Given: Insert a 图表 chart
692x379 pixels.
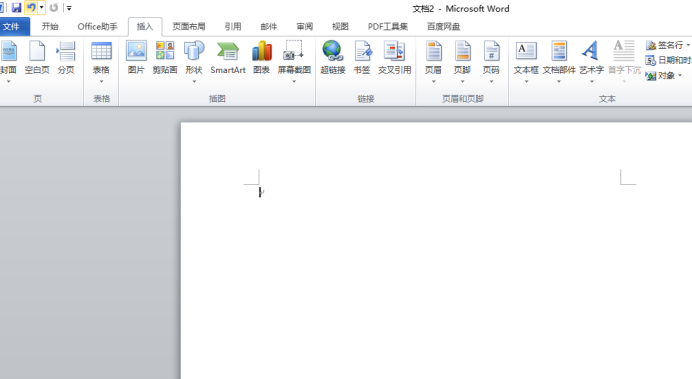Looking at the screenshot, I should [x=261, y=57].
